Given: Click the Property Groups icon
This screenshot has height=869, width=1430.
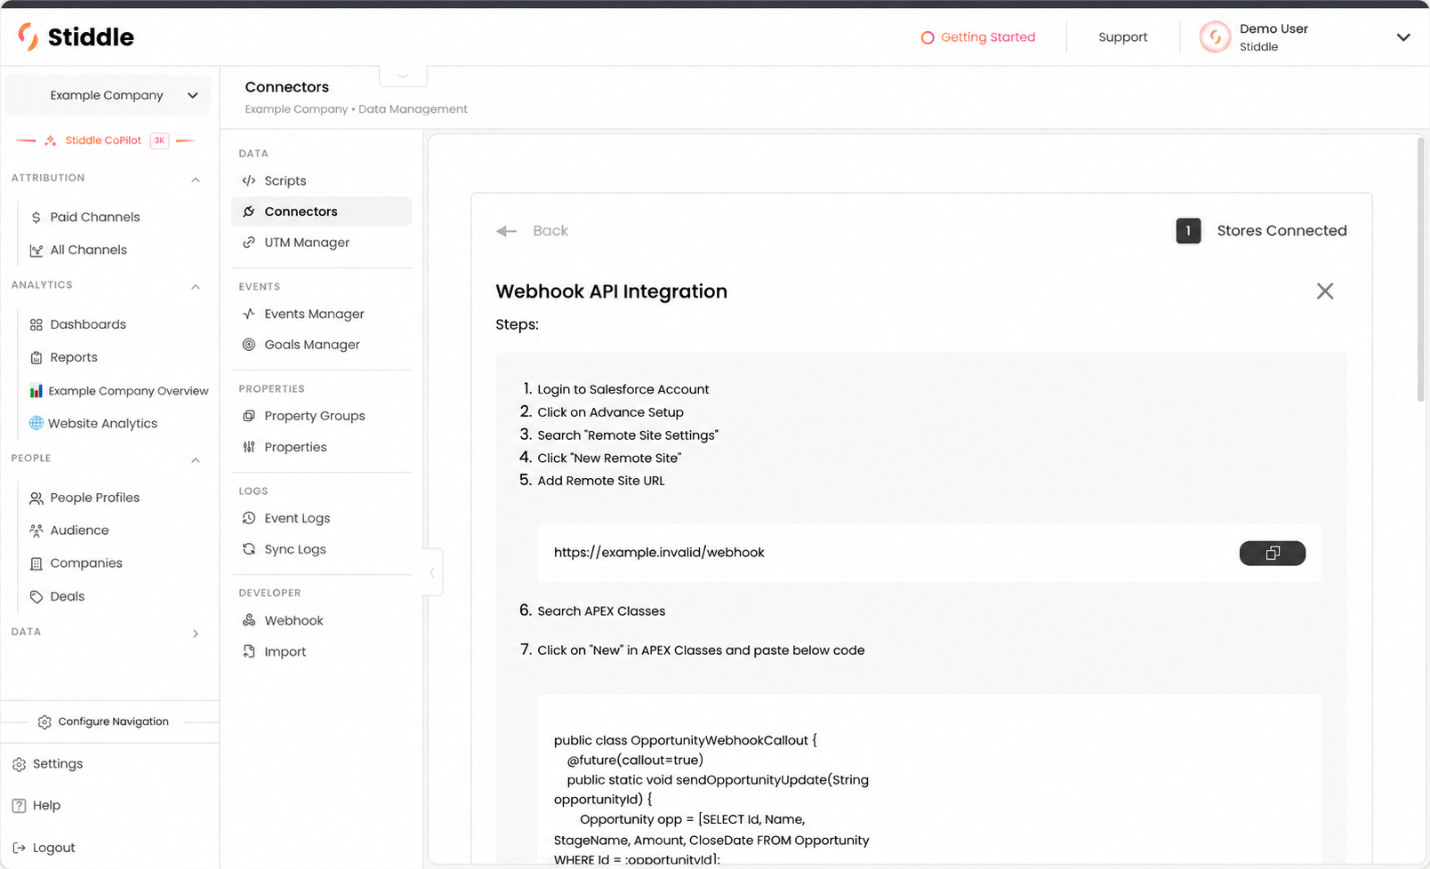Looking at the screenshot, I should pyautogui.click(x=249, y=416).
